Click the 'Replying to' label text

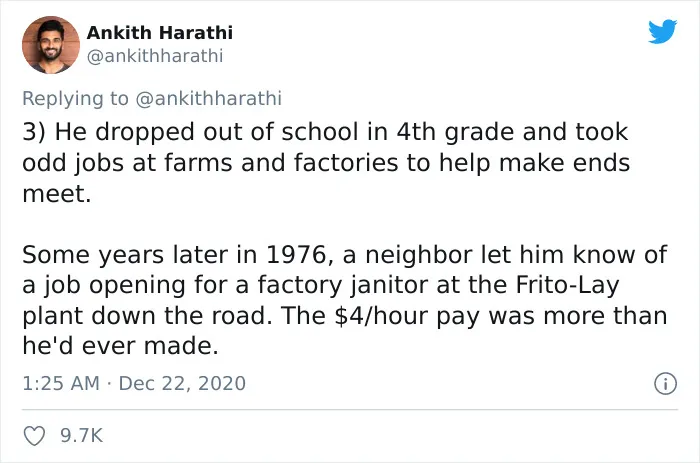click(75, 98)
